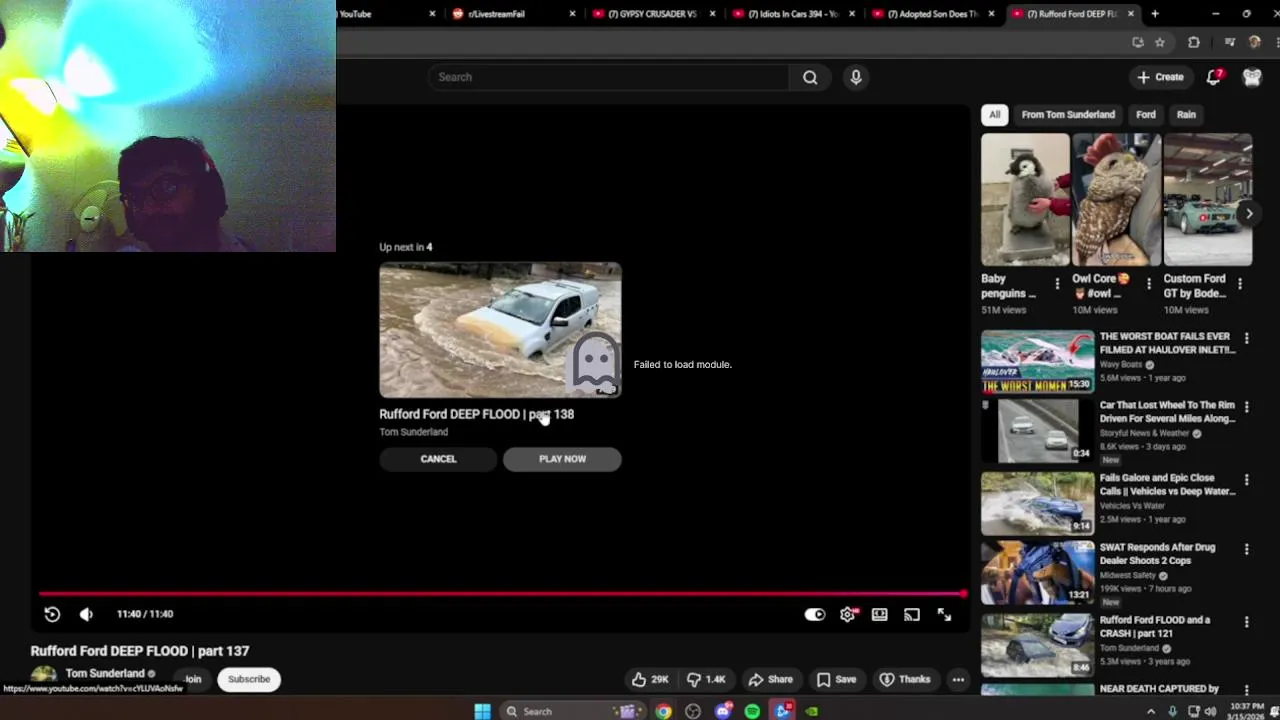This screenshot has width=1280, height=720.
Task: Open the Custom Ford GT short
Action: pos(1207,200)
